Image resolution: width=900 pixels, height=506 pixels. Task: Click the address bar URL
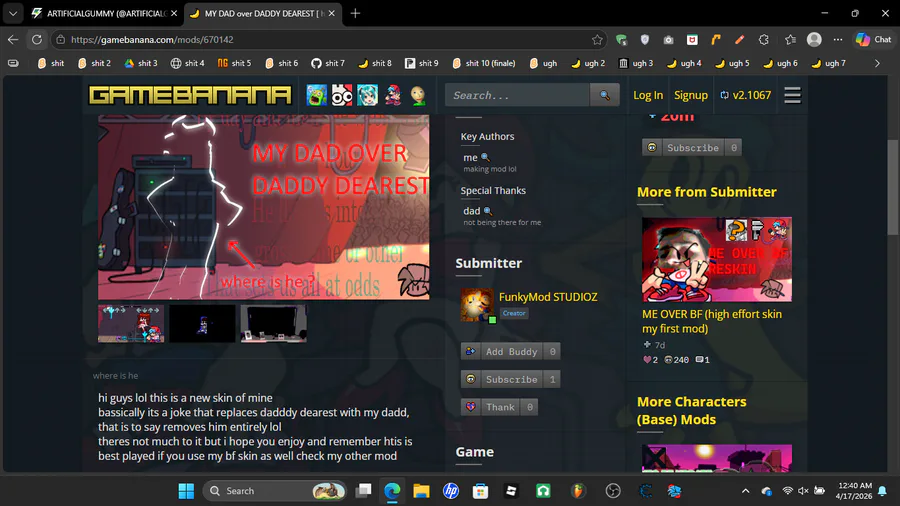point(152,40)
